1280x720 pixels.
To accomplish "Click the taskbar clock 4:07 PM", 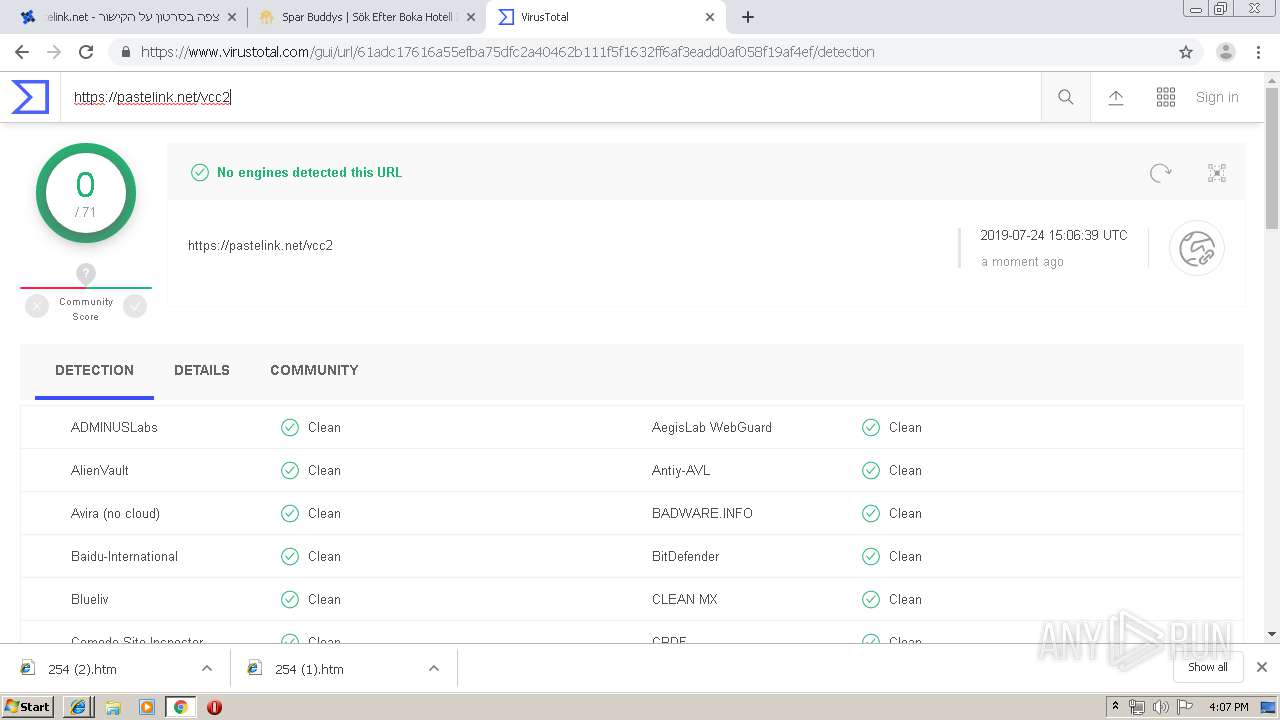I will click(x=1229, y=707).
